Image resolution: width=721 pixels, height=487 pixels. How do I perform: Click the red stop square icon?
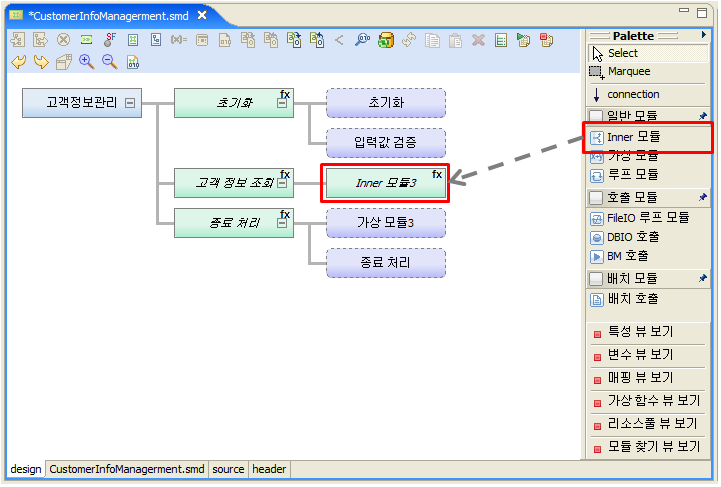[546, 40]
